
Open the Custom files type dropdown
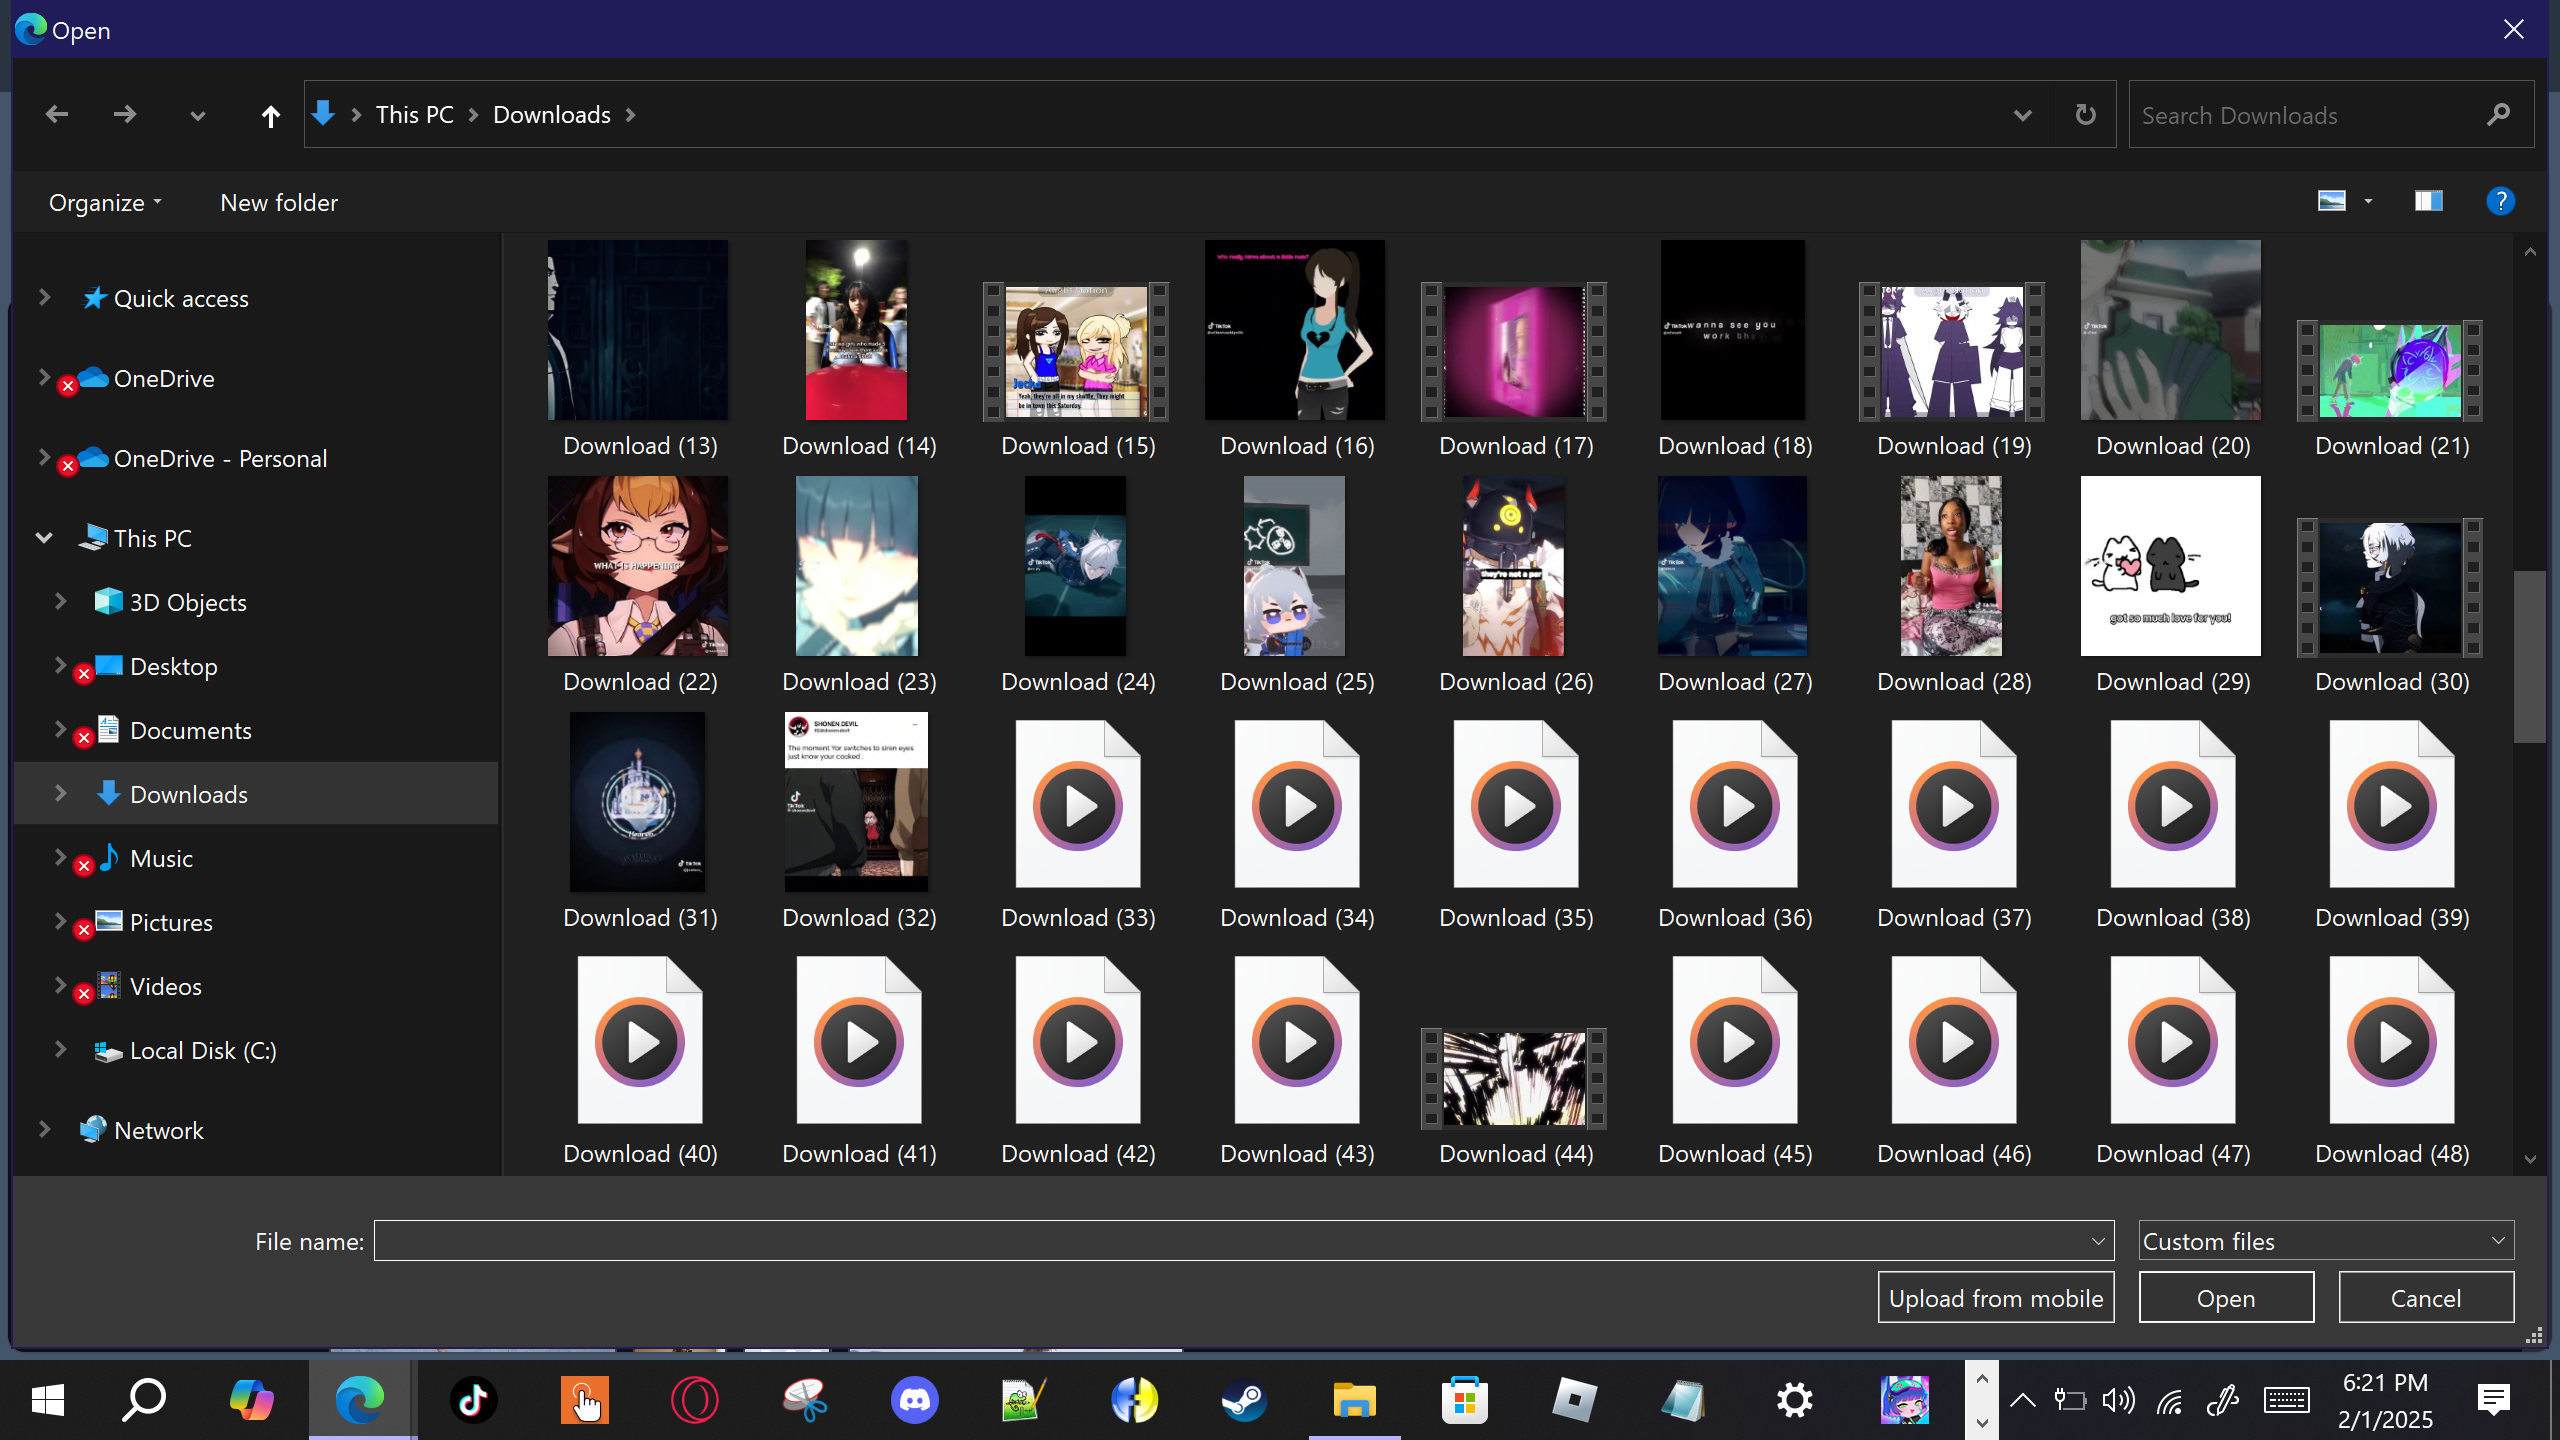tap(2326, 1241)
